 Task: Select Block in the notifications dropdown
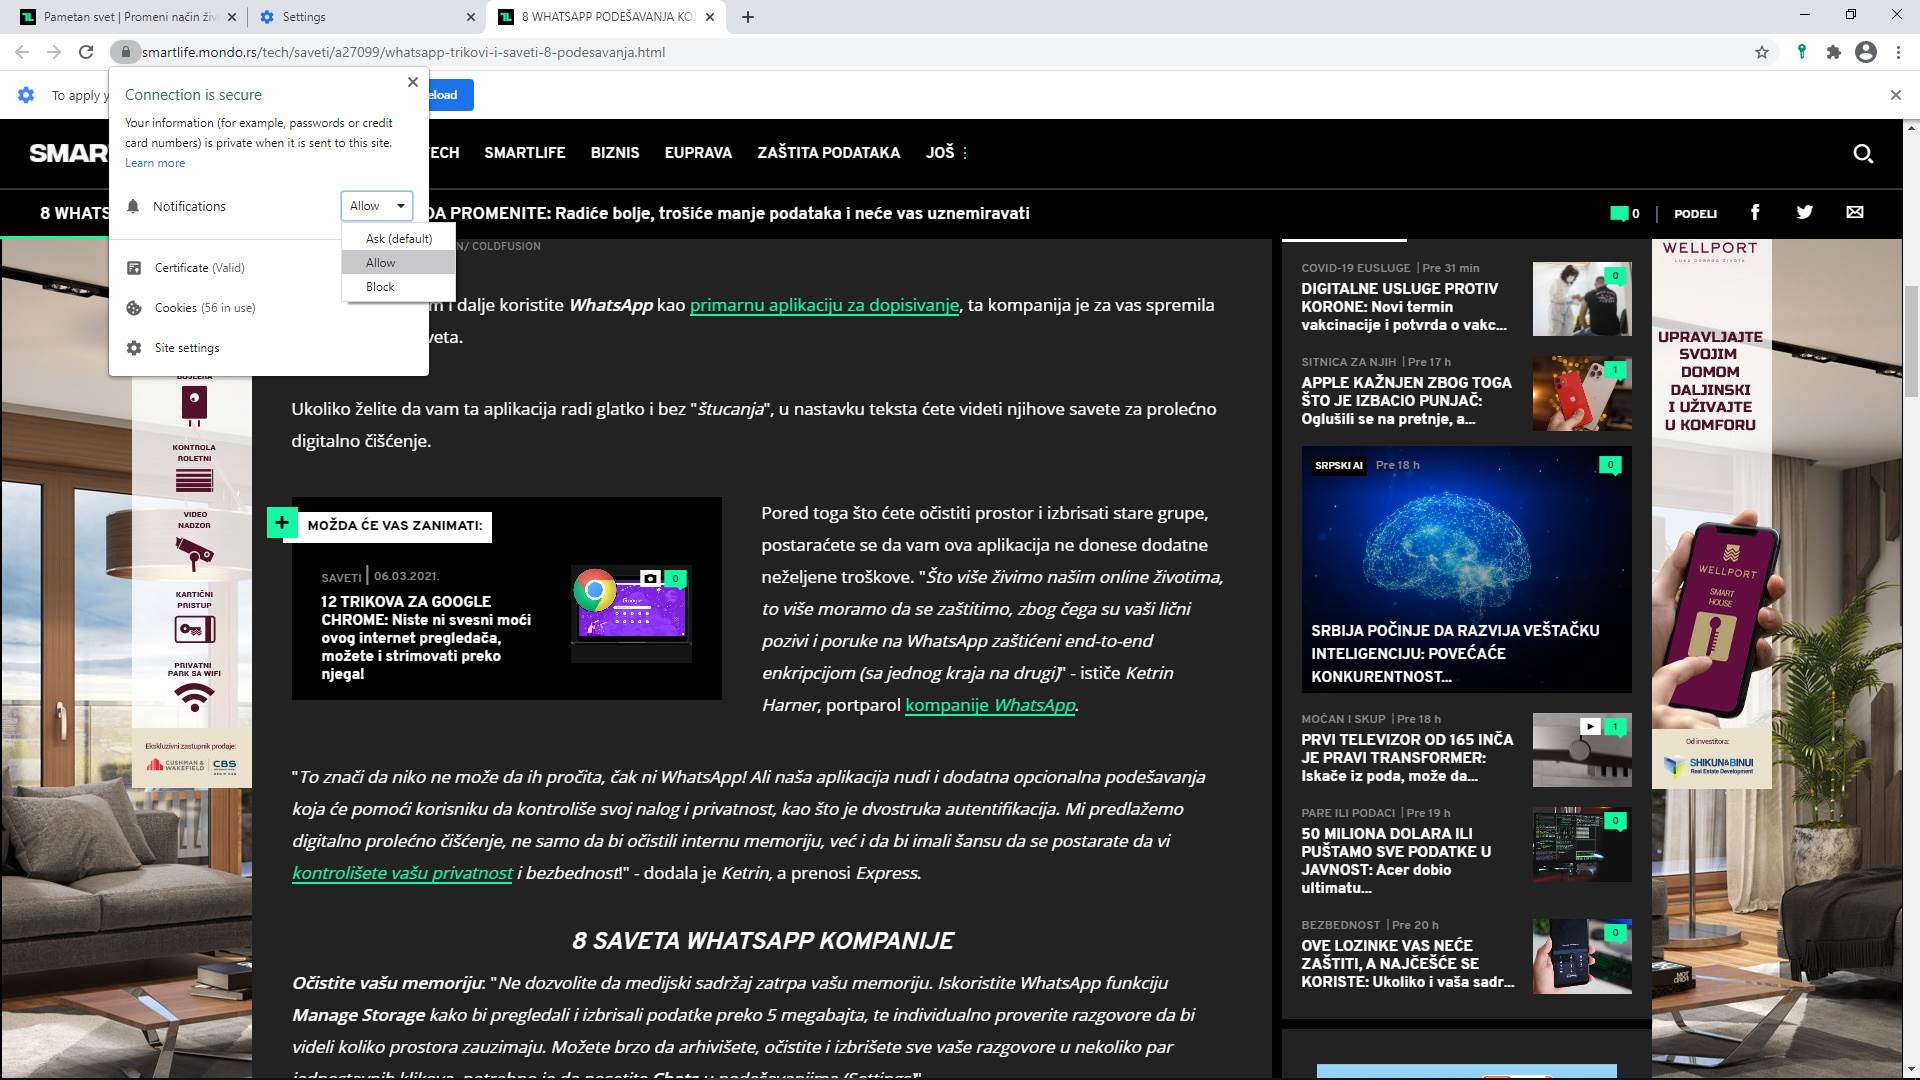point(381,287)
